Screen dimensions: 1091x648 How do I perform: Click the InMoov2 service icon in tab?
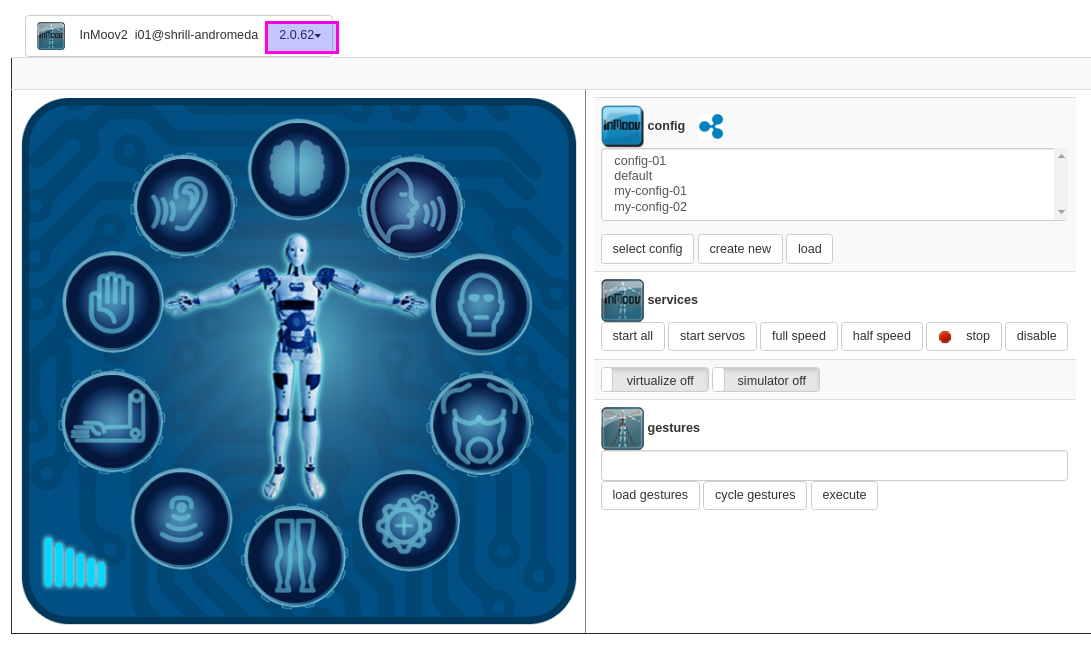click(51, 35)
